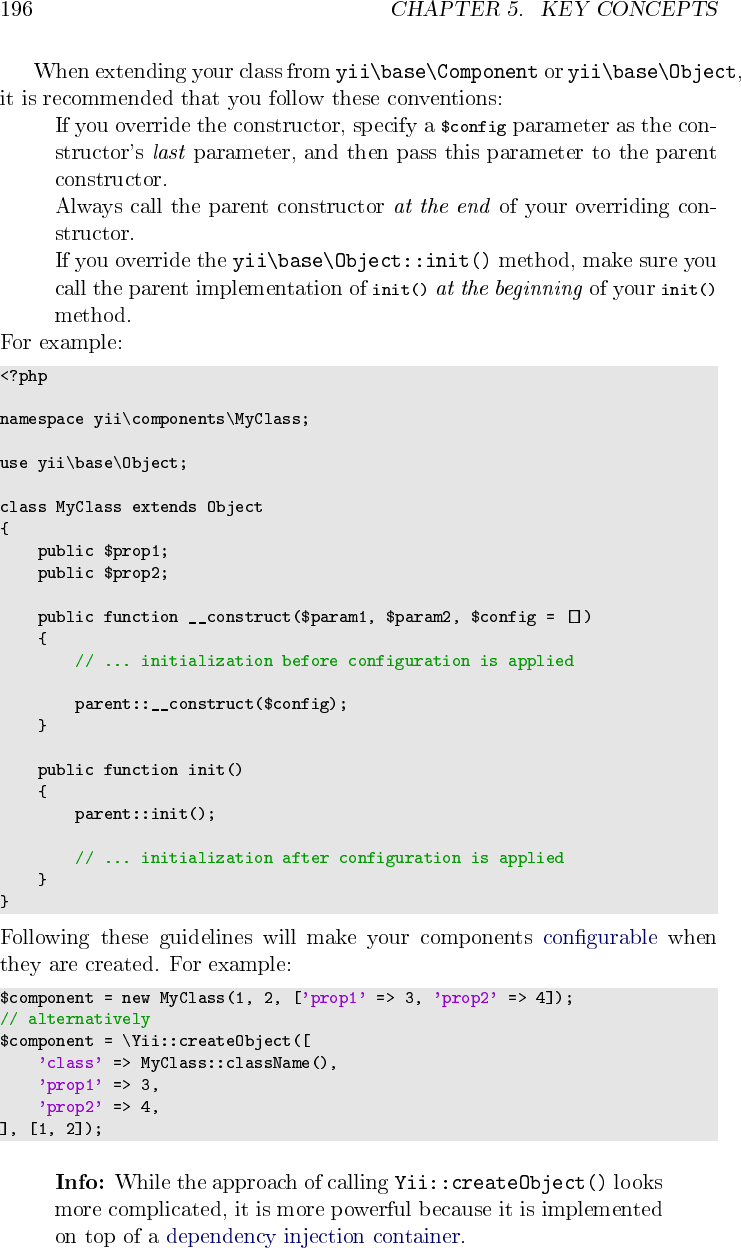Follow the 'dependency injection container' link
Image resolution: width=741 pixels, height=1248 pixels.
313,1237
